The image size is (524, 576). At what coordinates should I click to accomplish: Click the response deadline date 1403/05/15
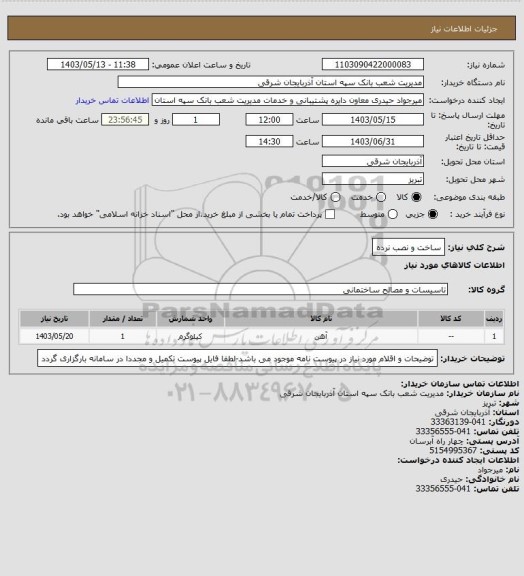373,120
